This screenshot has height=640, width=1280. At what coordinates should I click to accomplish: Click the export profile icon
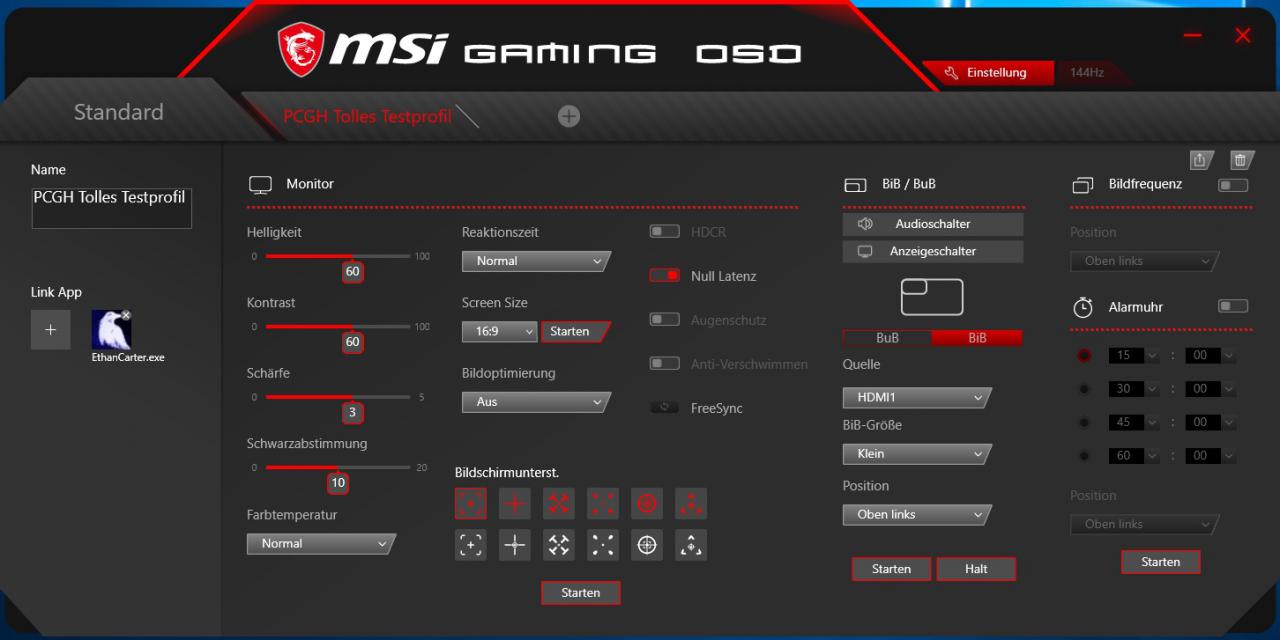(1201, 160)
